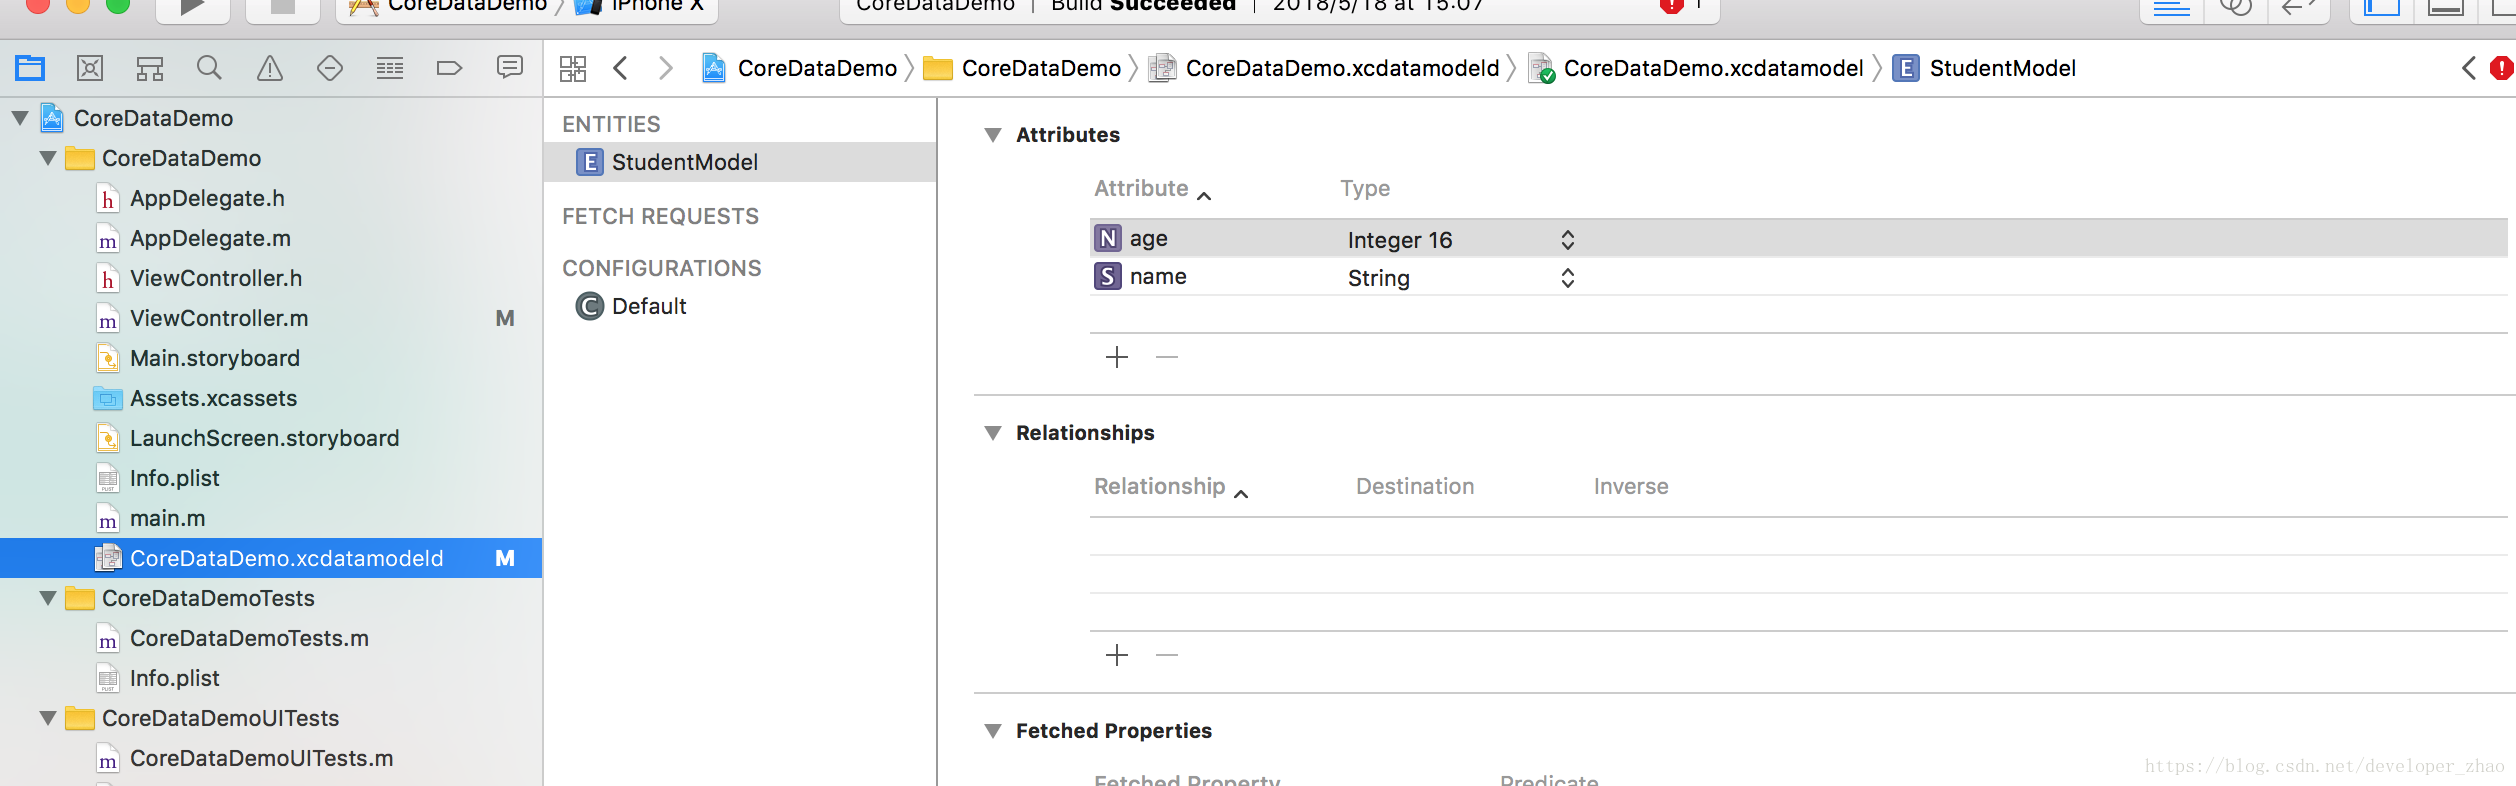Show the version editor
This screenshot has width=2516, height=786.
pyautogui.click(x=2298, y=8)
